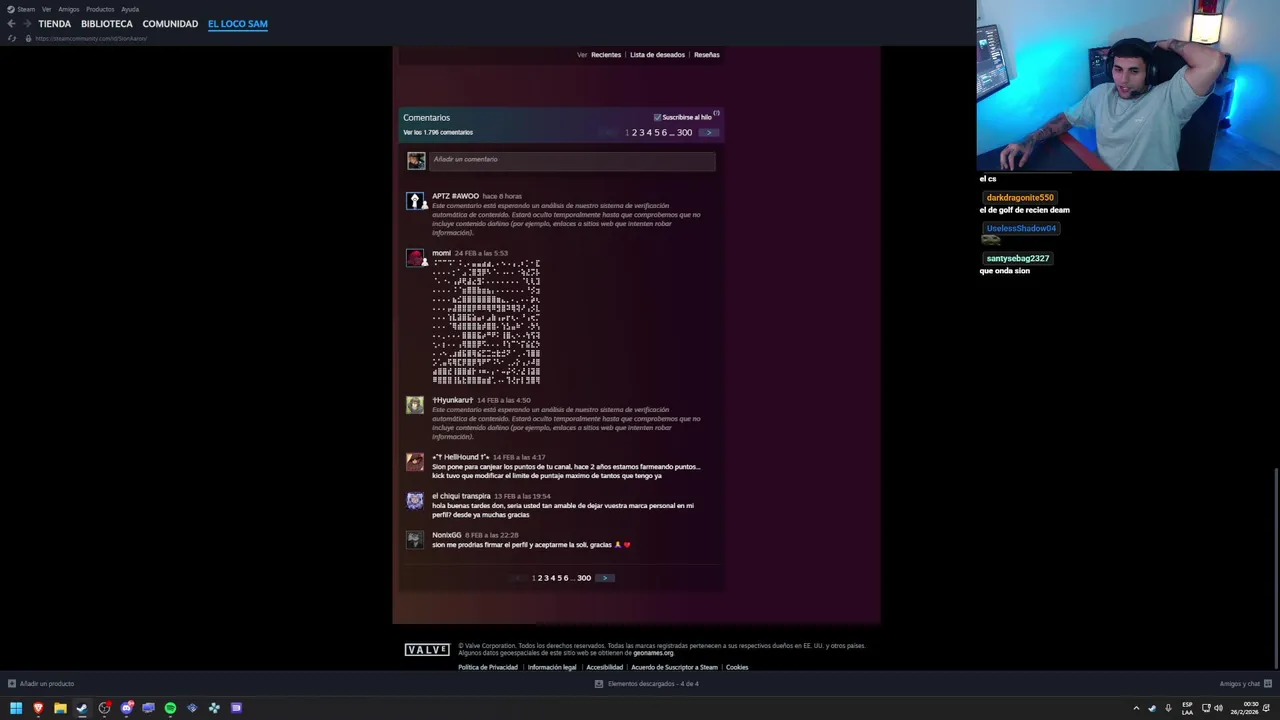The height and width of the screenshot is (720, 1280).
Task: Open el chiqui transpira's avatar
Action: point(415,501)
